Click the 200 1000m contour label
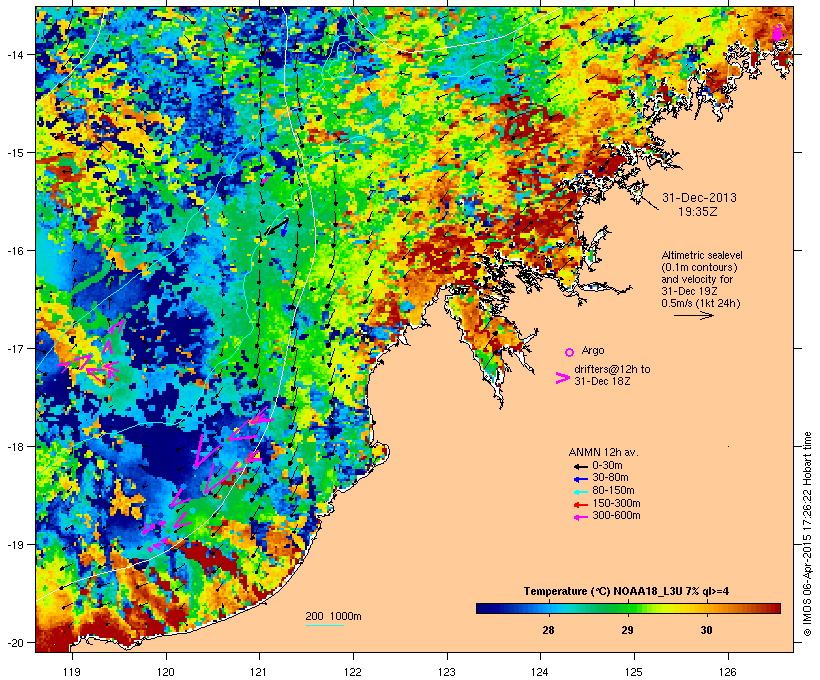The width and height of the screenshot is (820, 680). click(x=333, y=616)
